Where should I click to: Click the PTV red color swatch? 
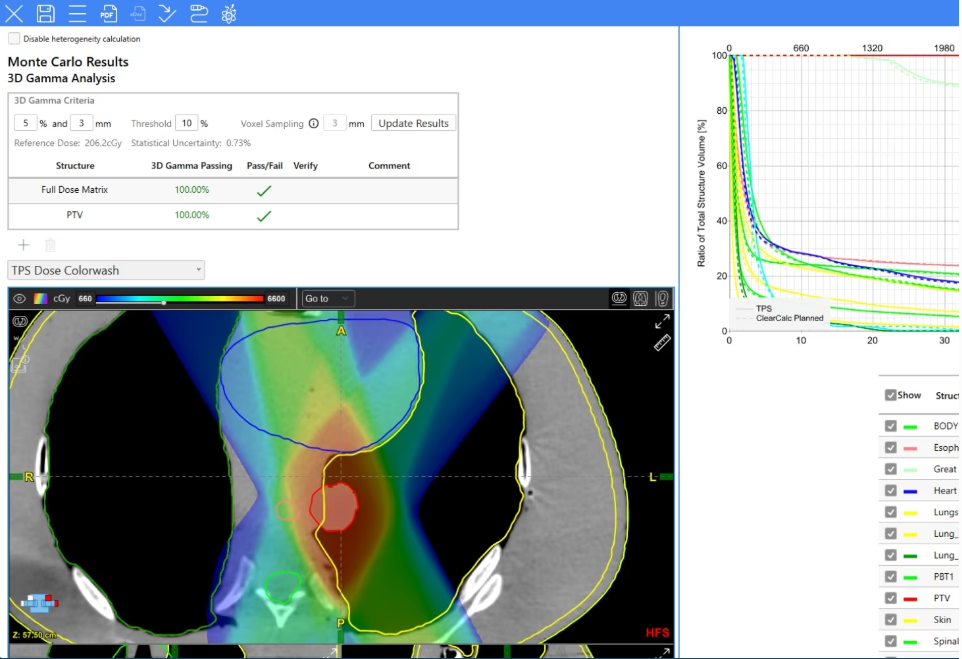(x=910, y=599)
